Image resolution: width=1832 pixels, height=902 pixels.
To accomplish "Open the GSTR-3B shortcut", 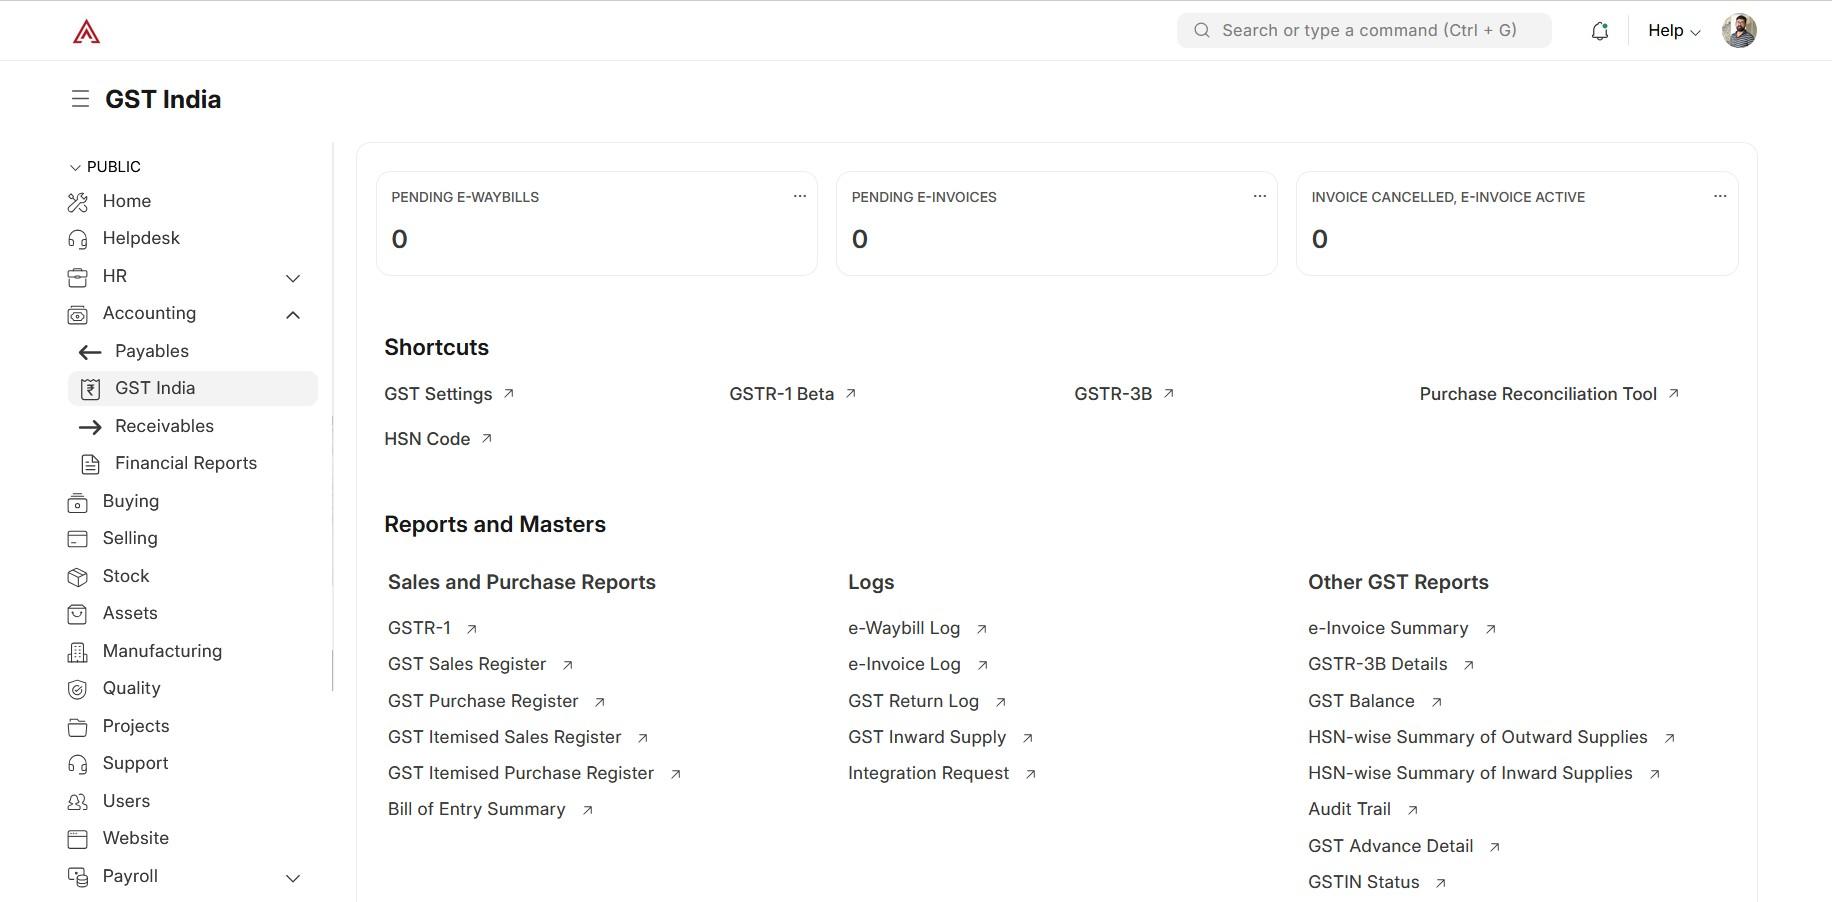I will (x=1124, y=394).
